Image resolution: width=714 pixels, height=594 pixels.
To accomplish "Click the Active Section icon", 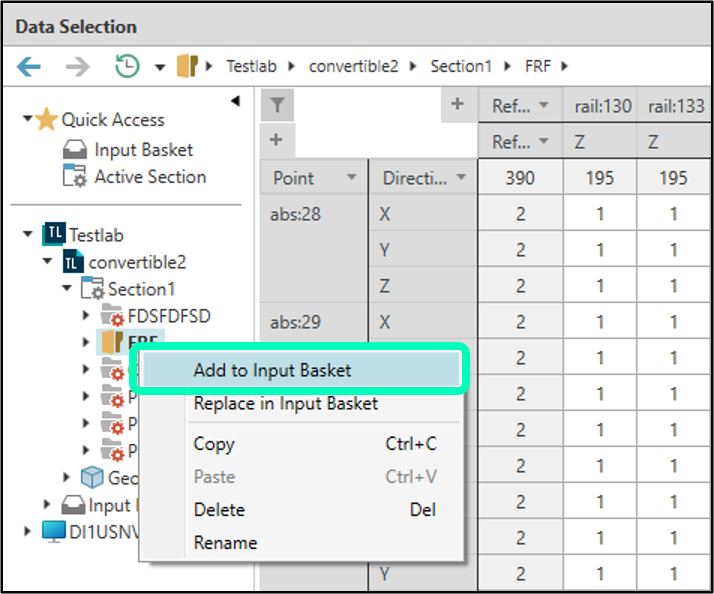I will point(75,177).
